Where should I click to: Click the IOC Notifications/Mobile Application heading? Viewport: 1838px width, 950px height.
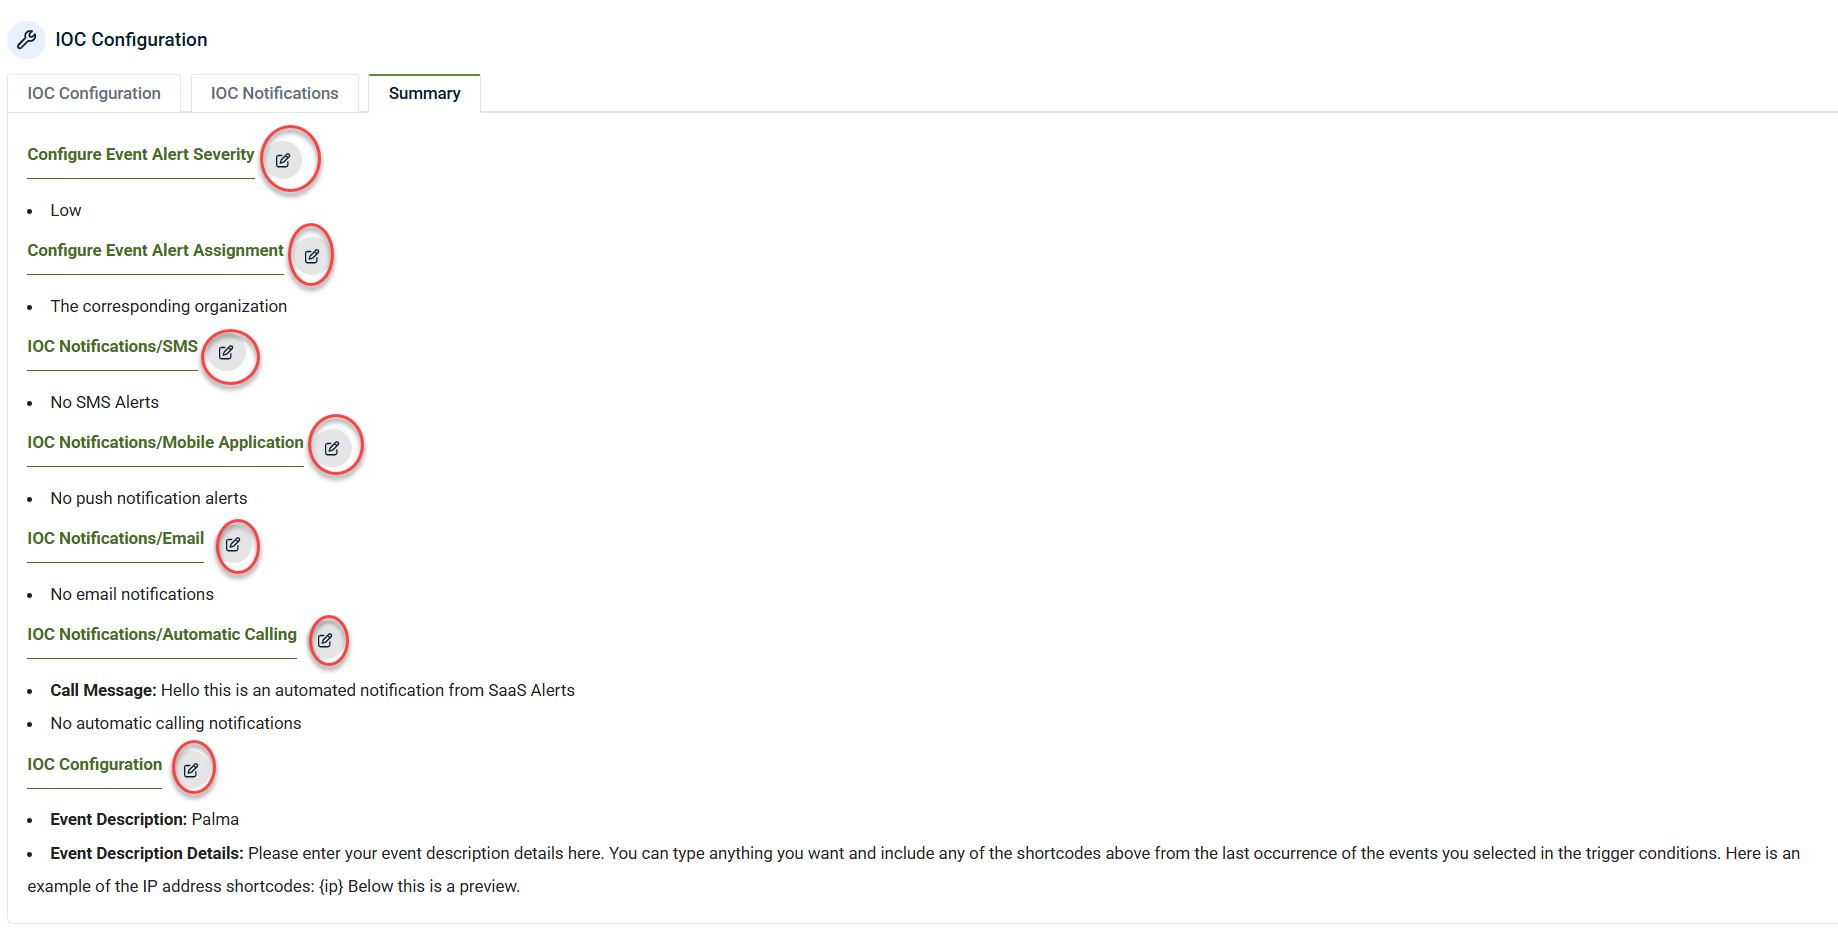[x=165, y=442]
